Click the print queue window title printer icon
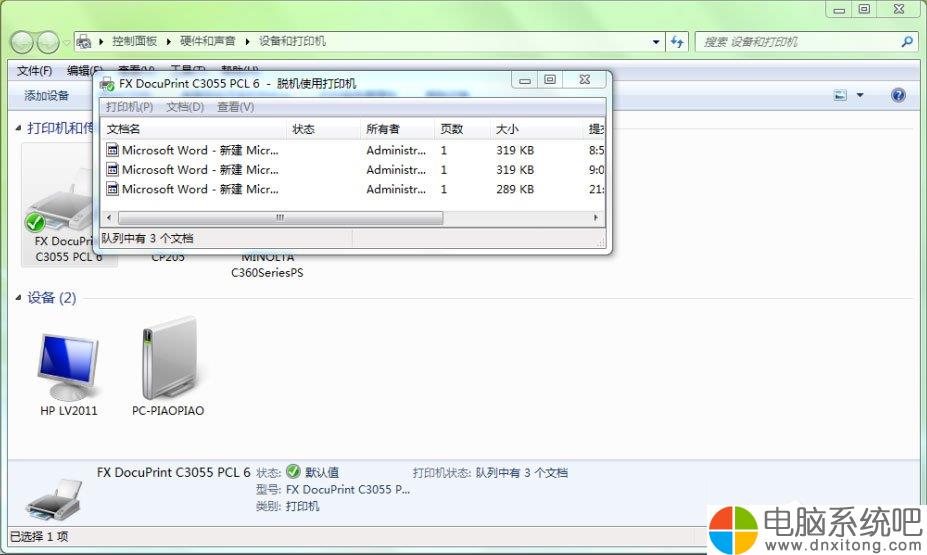Viewport: 927px width, 555px height. (108, 84)
